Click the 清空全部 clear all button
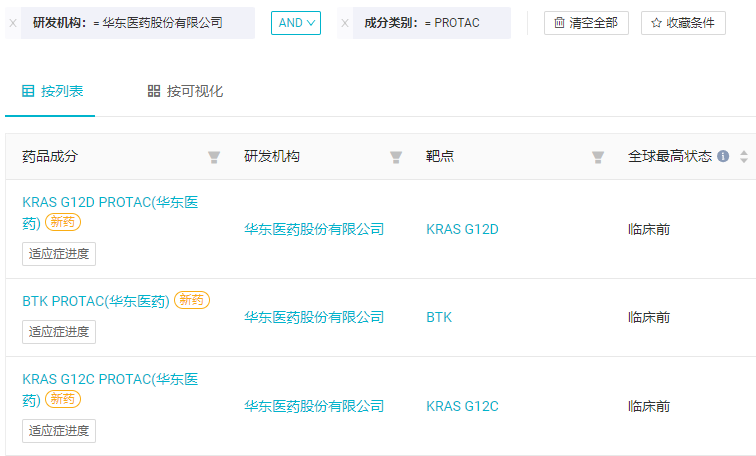 pyautogui.click(x=586, y=23)
